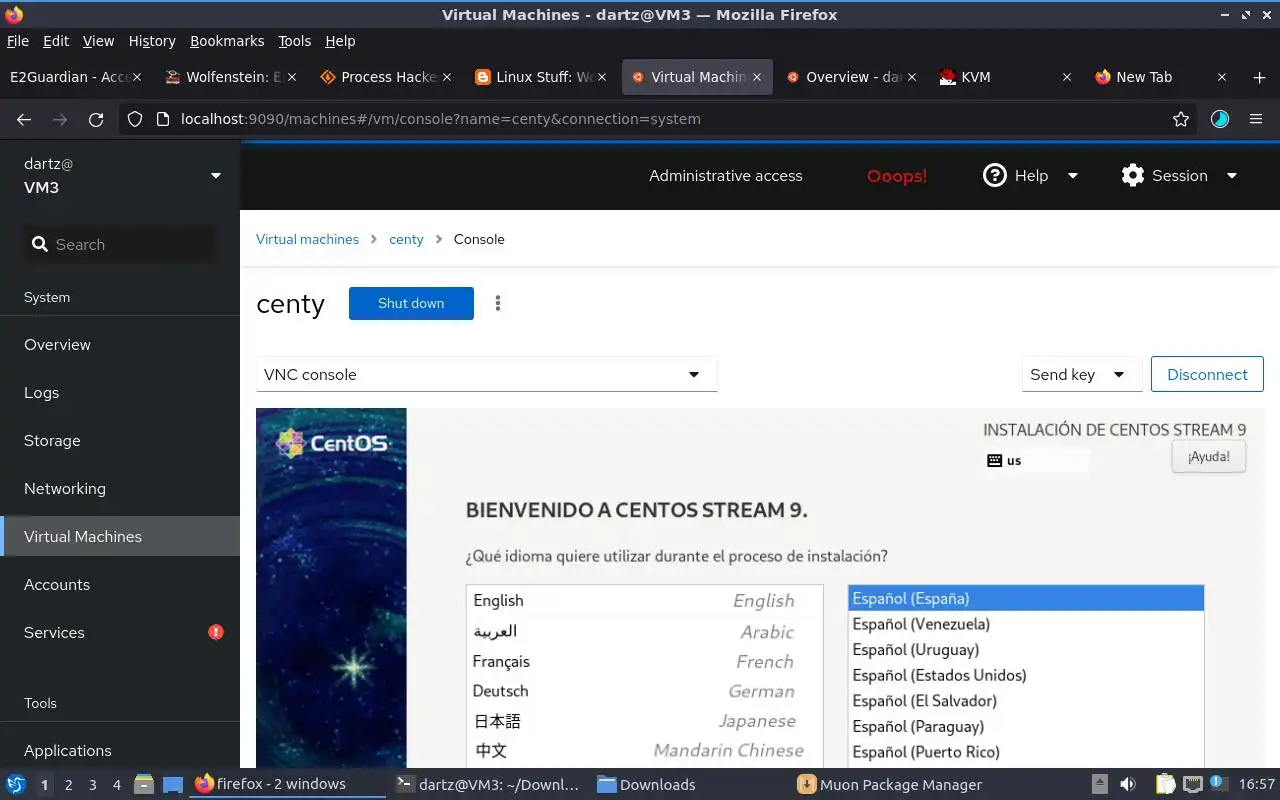Open Networking in the Cockpit sidebar
1280x800 pixels.
[x=120, y=488]
